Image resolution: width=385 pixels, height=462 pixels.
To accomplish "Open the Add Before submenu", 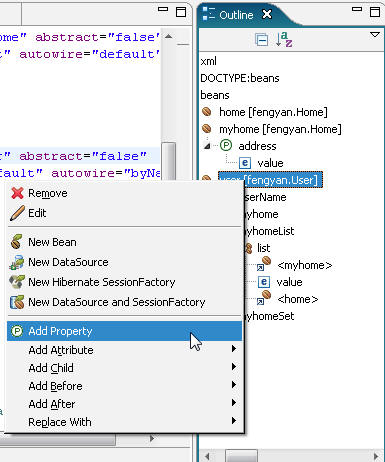I will pyautogui.click(x=124, y=386).
